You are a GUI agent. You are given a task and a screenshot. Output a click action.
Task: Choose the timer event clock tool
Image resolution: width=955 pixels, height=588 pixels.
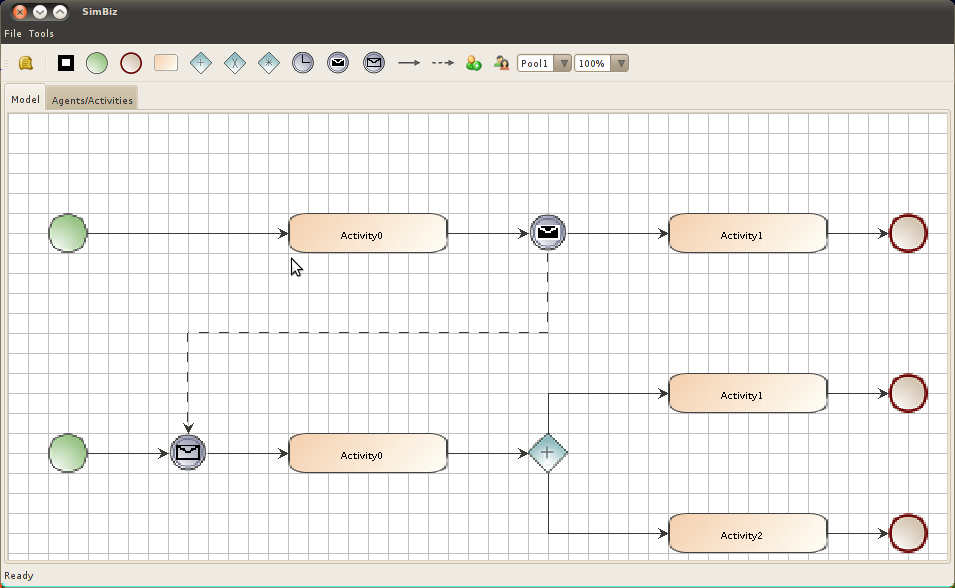(x=303, y=63)
